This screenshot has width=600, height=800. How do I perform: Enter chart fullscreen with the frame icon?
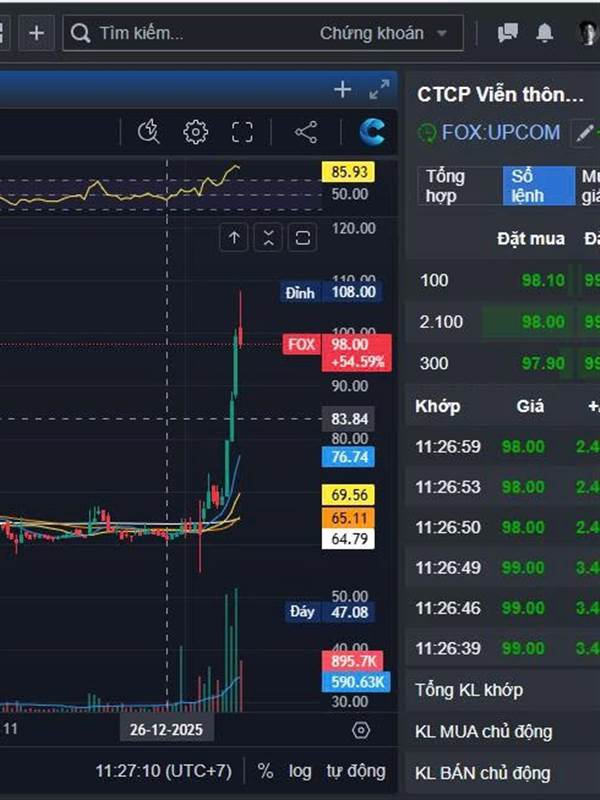242,132
